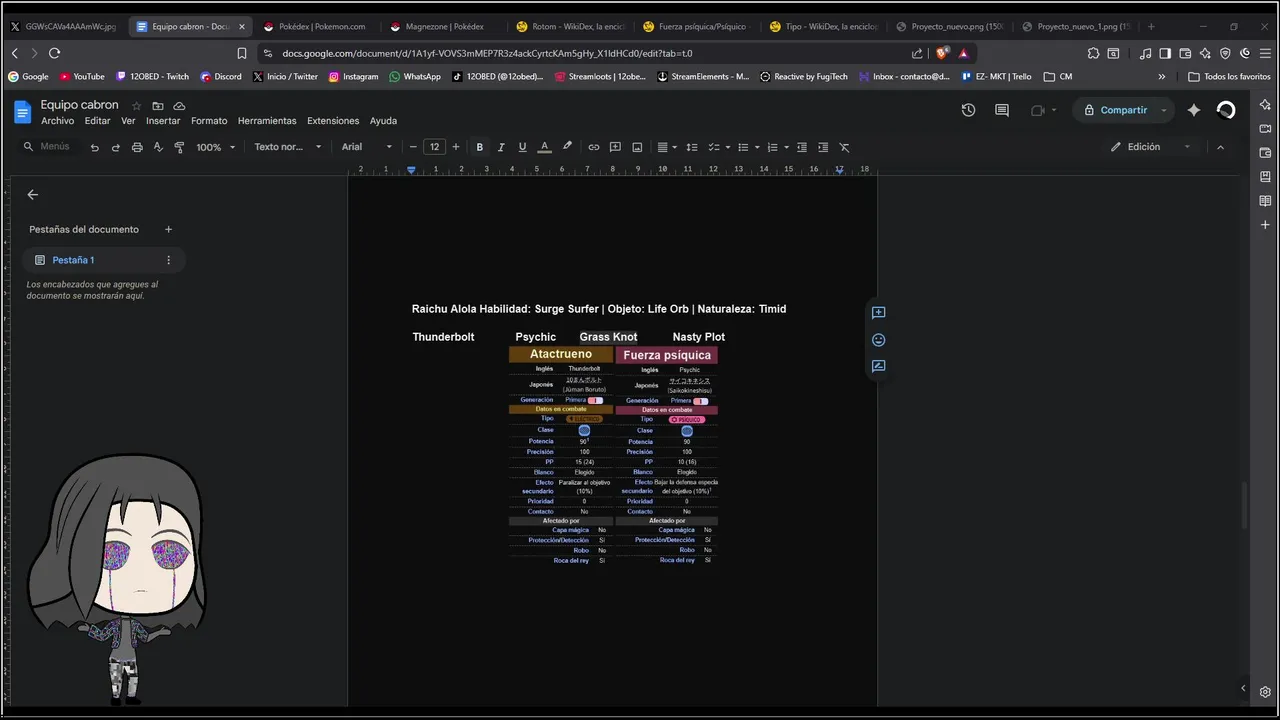Image resolution: width=1280 pixels, height=720 pixels.
Task: Move document to folder icon
Action: pyautogui.click(x=158, y=106)
